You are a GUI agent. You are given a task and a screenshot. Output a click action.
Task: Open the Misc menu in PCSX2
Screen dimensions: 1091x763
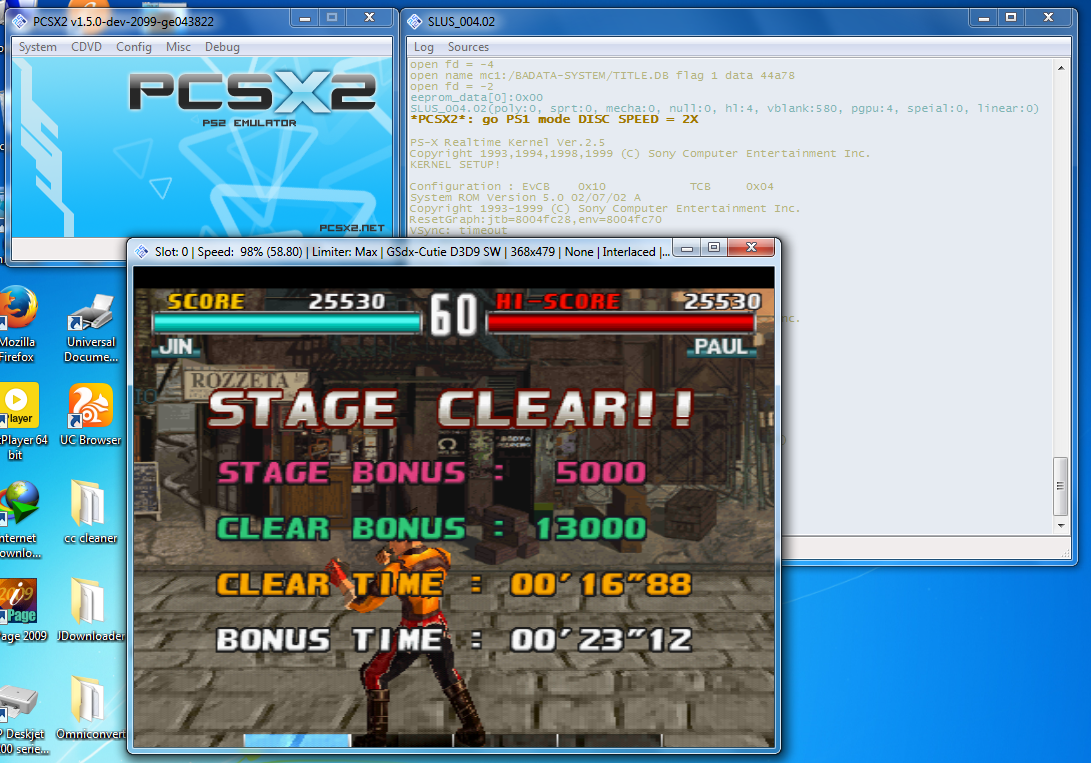[178, 47]
